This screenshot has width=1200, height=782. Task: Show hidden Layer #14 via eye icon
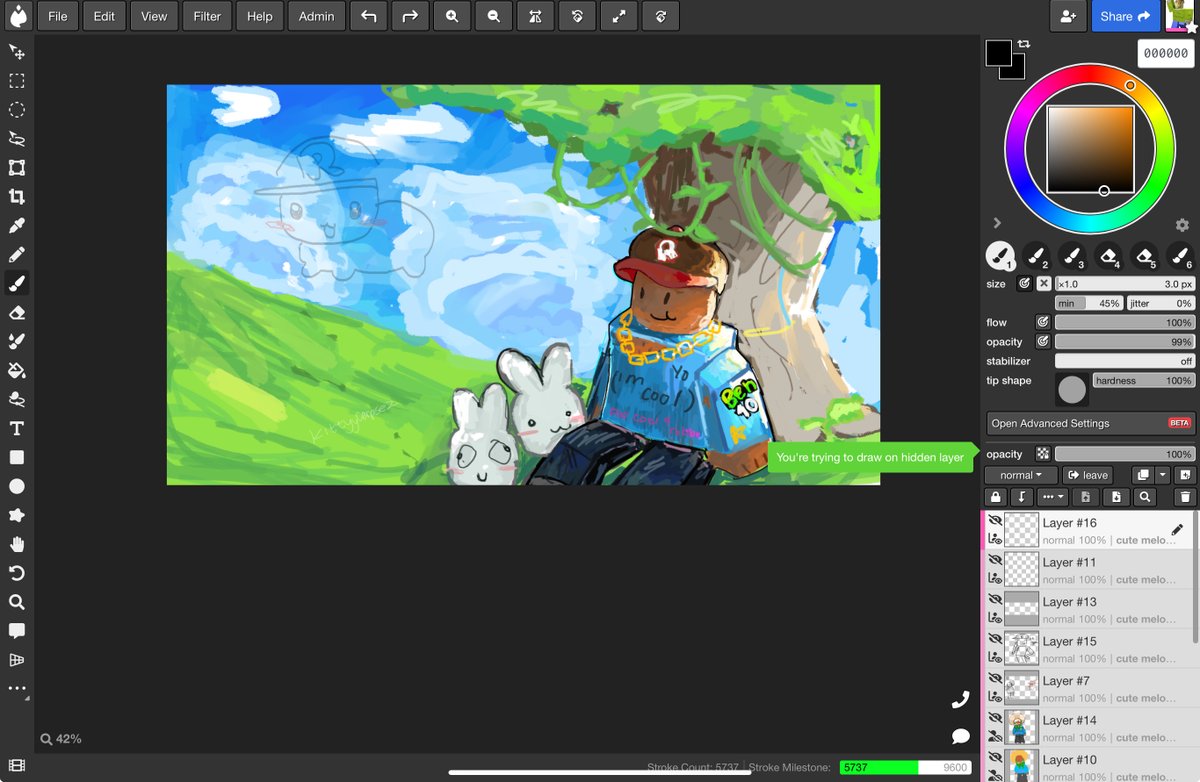click(x=995, y=718)
